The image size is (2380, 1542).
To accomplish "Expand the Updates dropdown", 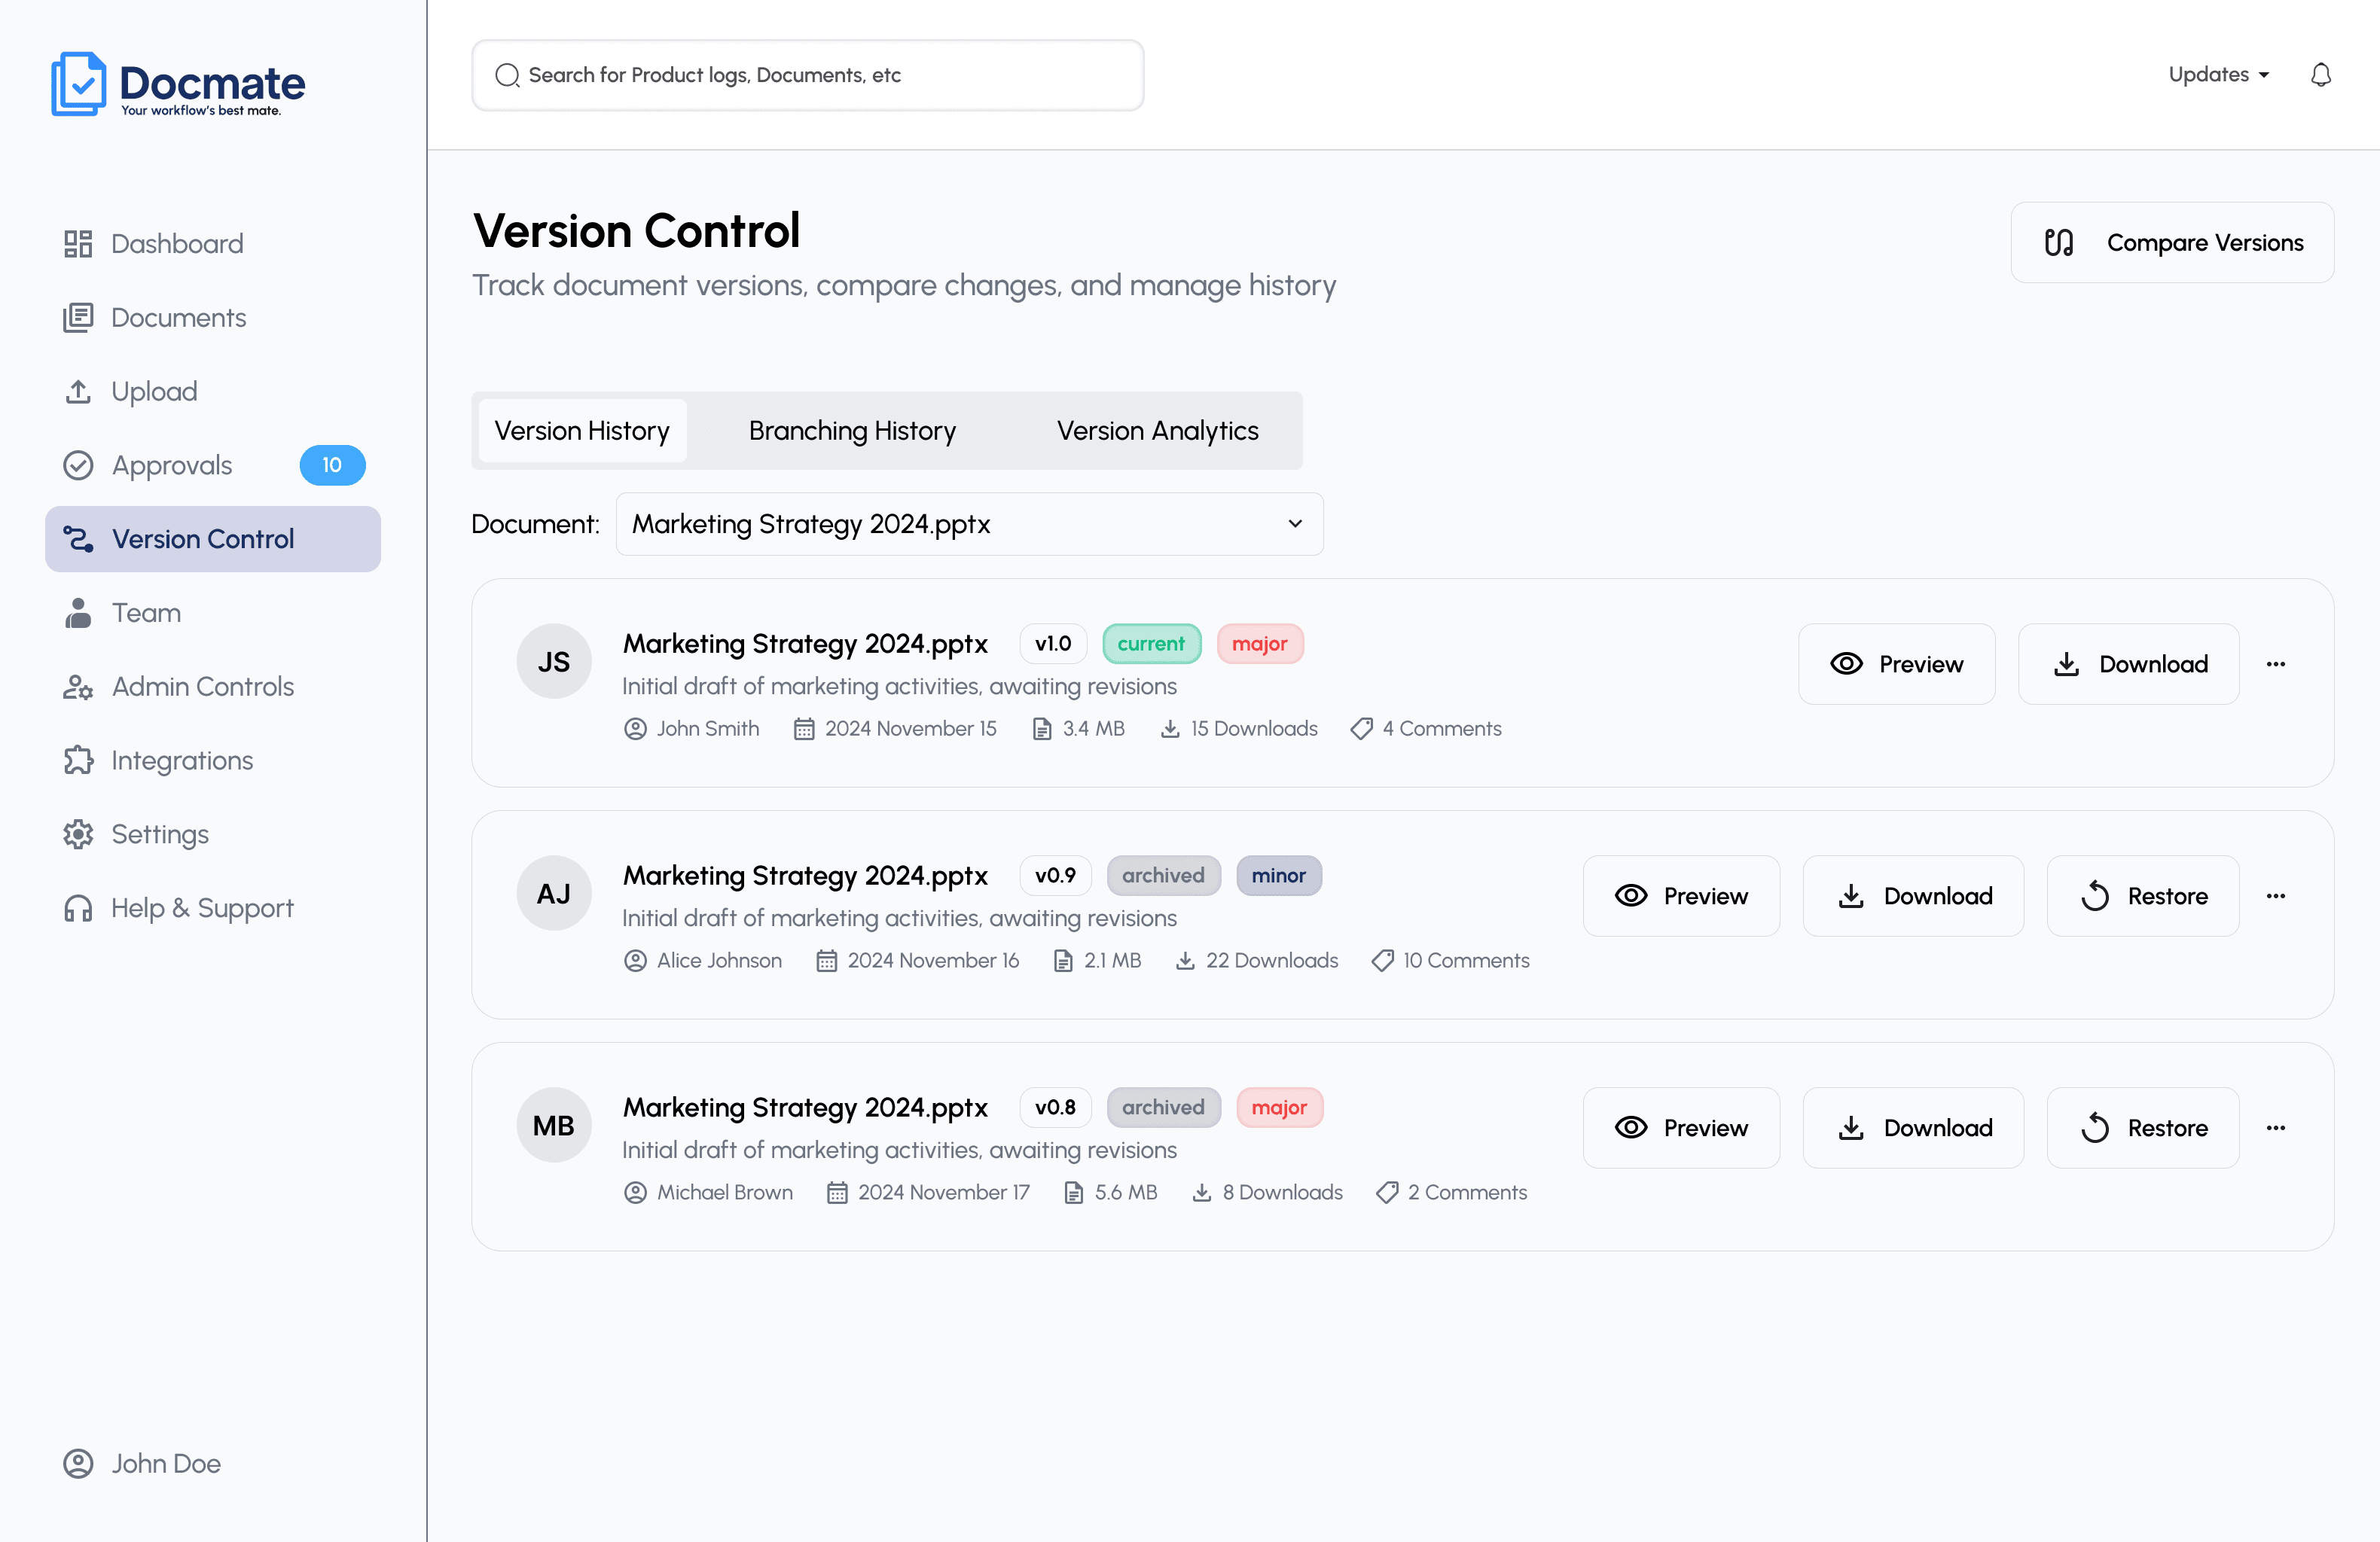I will [x=2218, y=75].
